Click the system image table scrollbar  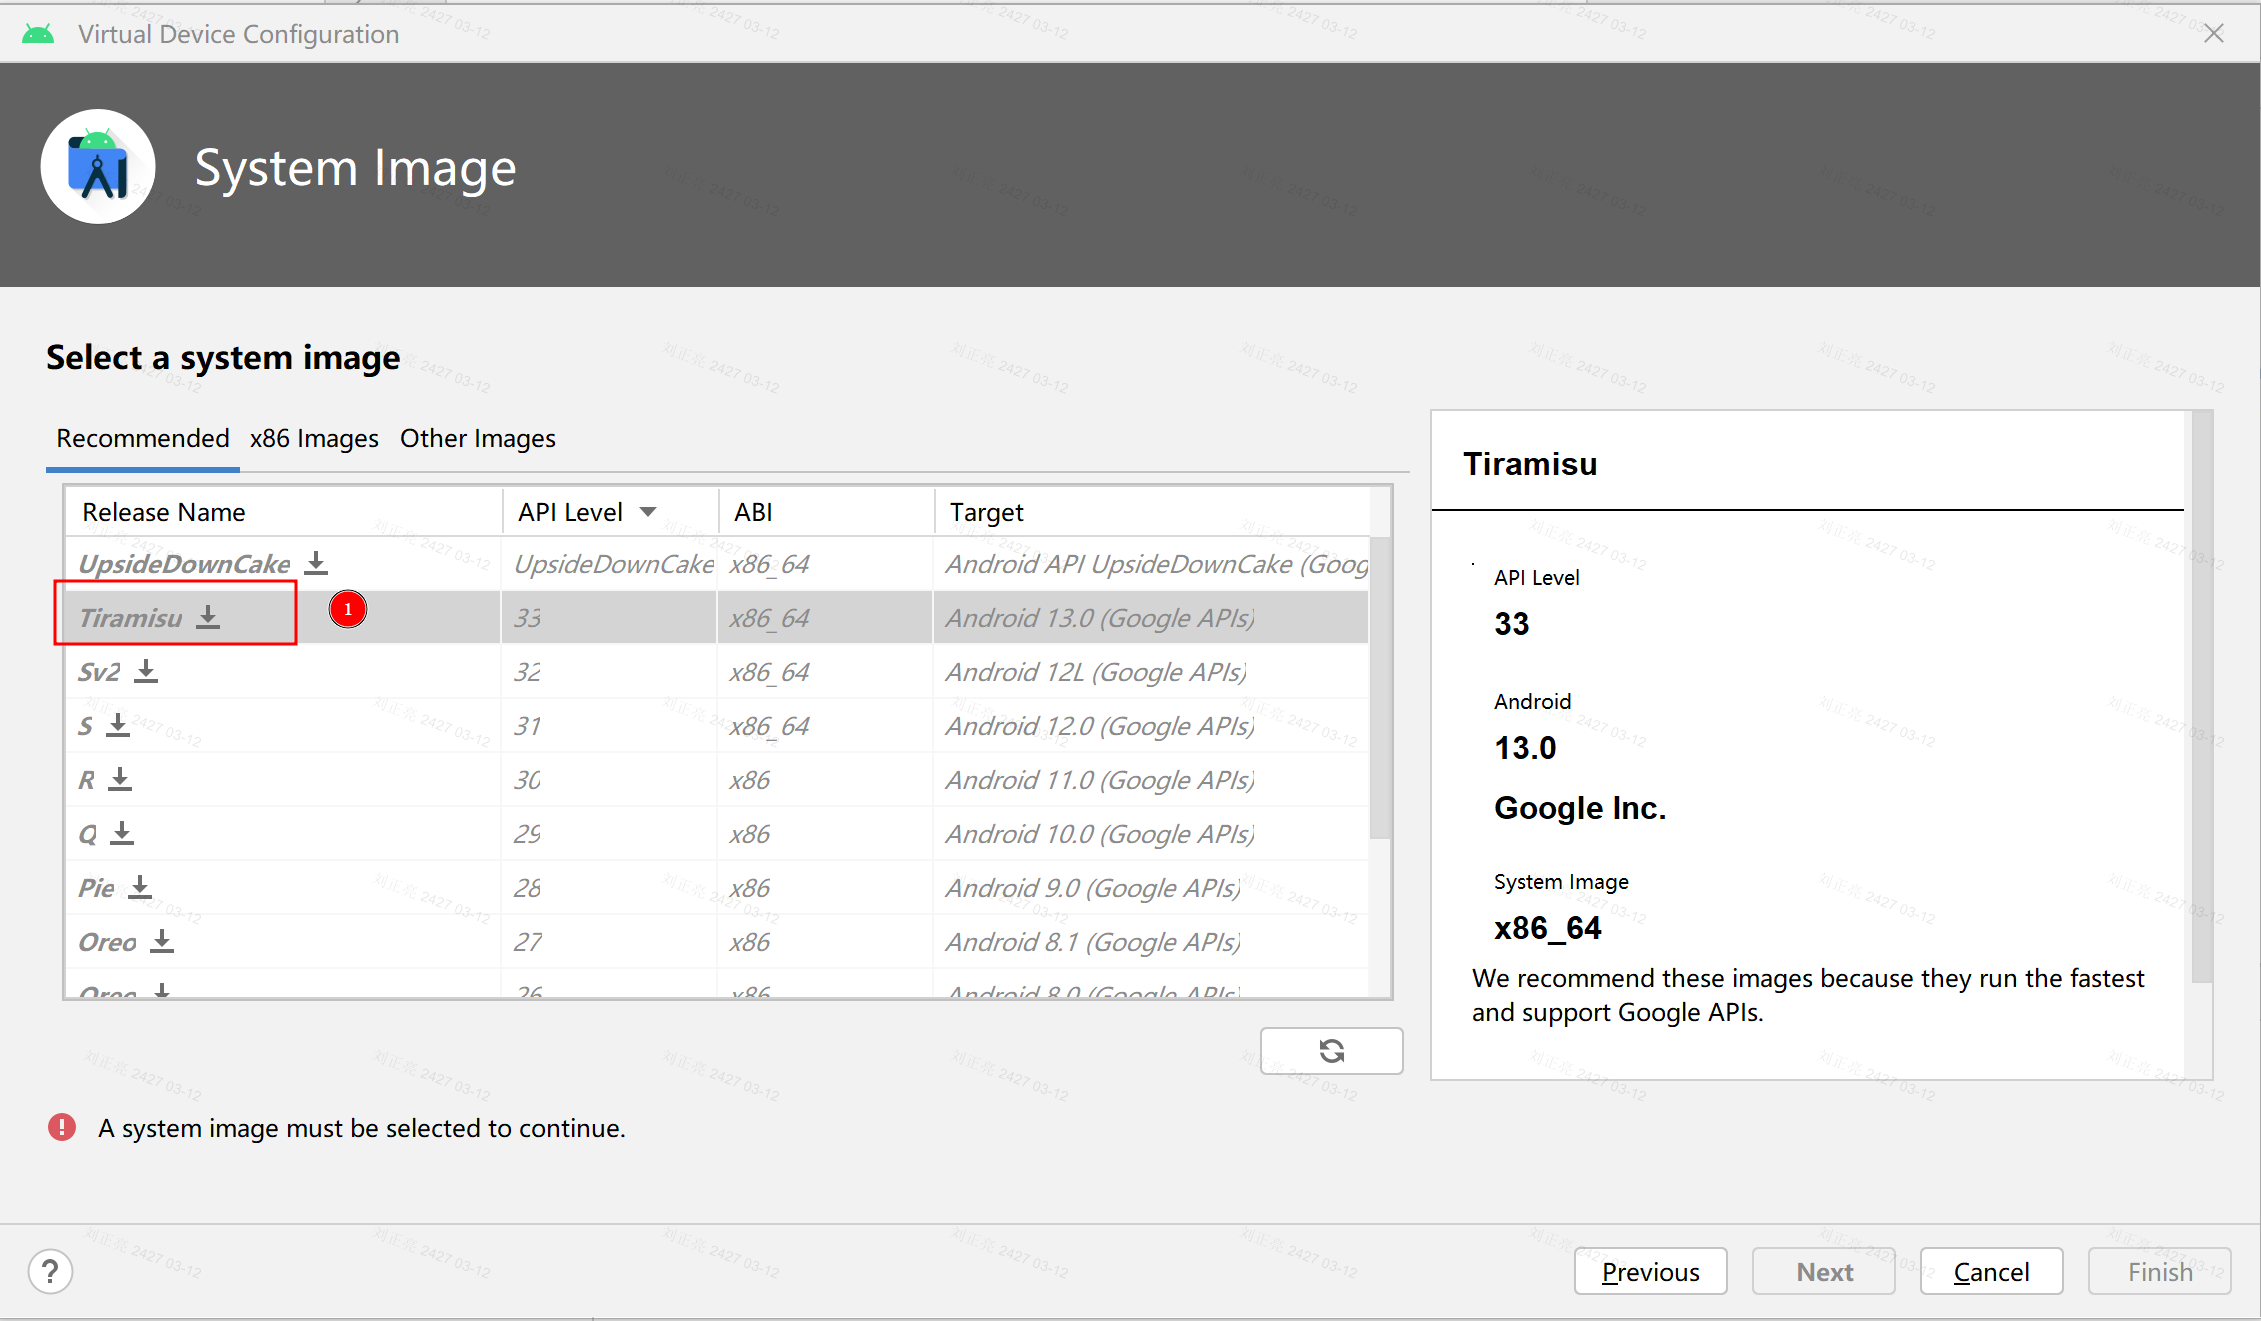[1380, 688]
